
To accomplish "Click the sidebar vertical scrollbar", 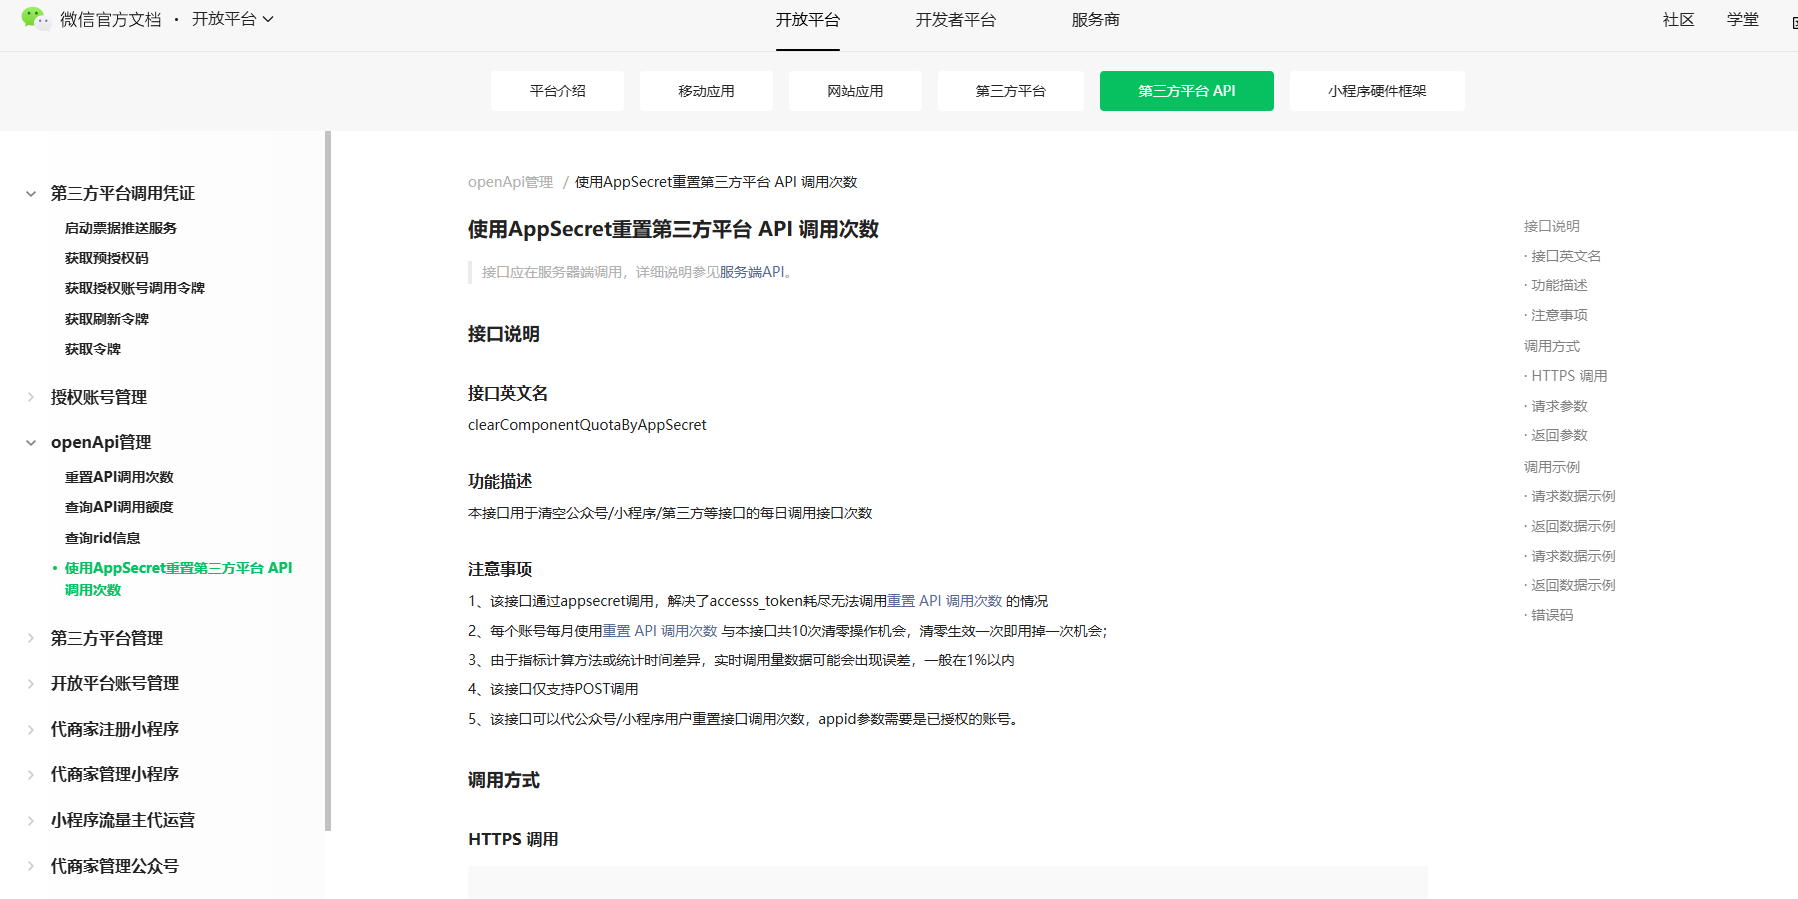I will (x=328, y=480).
